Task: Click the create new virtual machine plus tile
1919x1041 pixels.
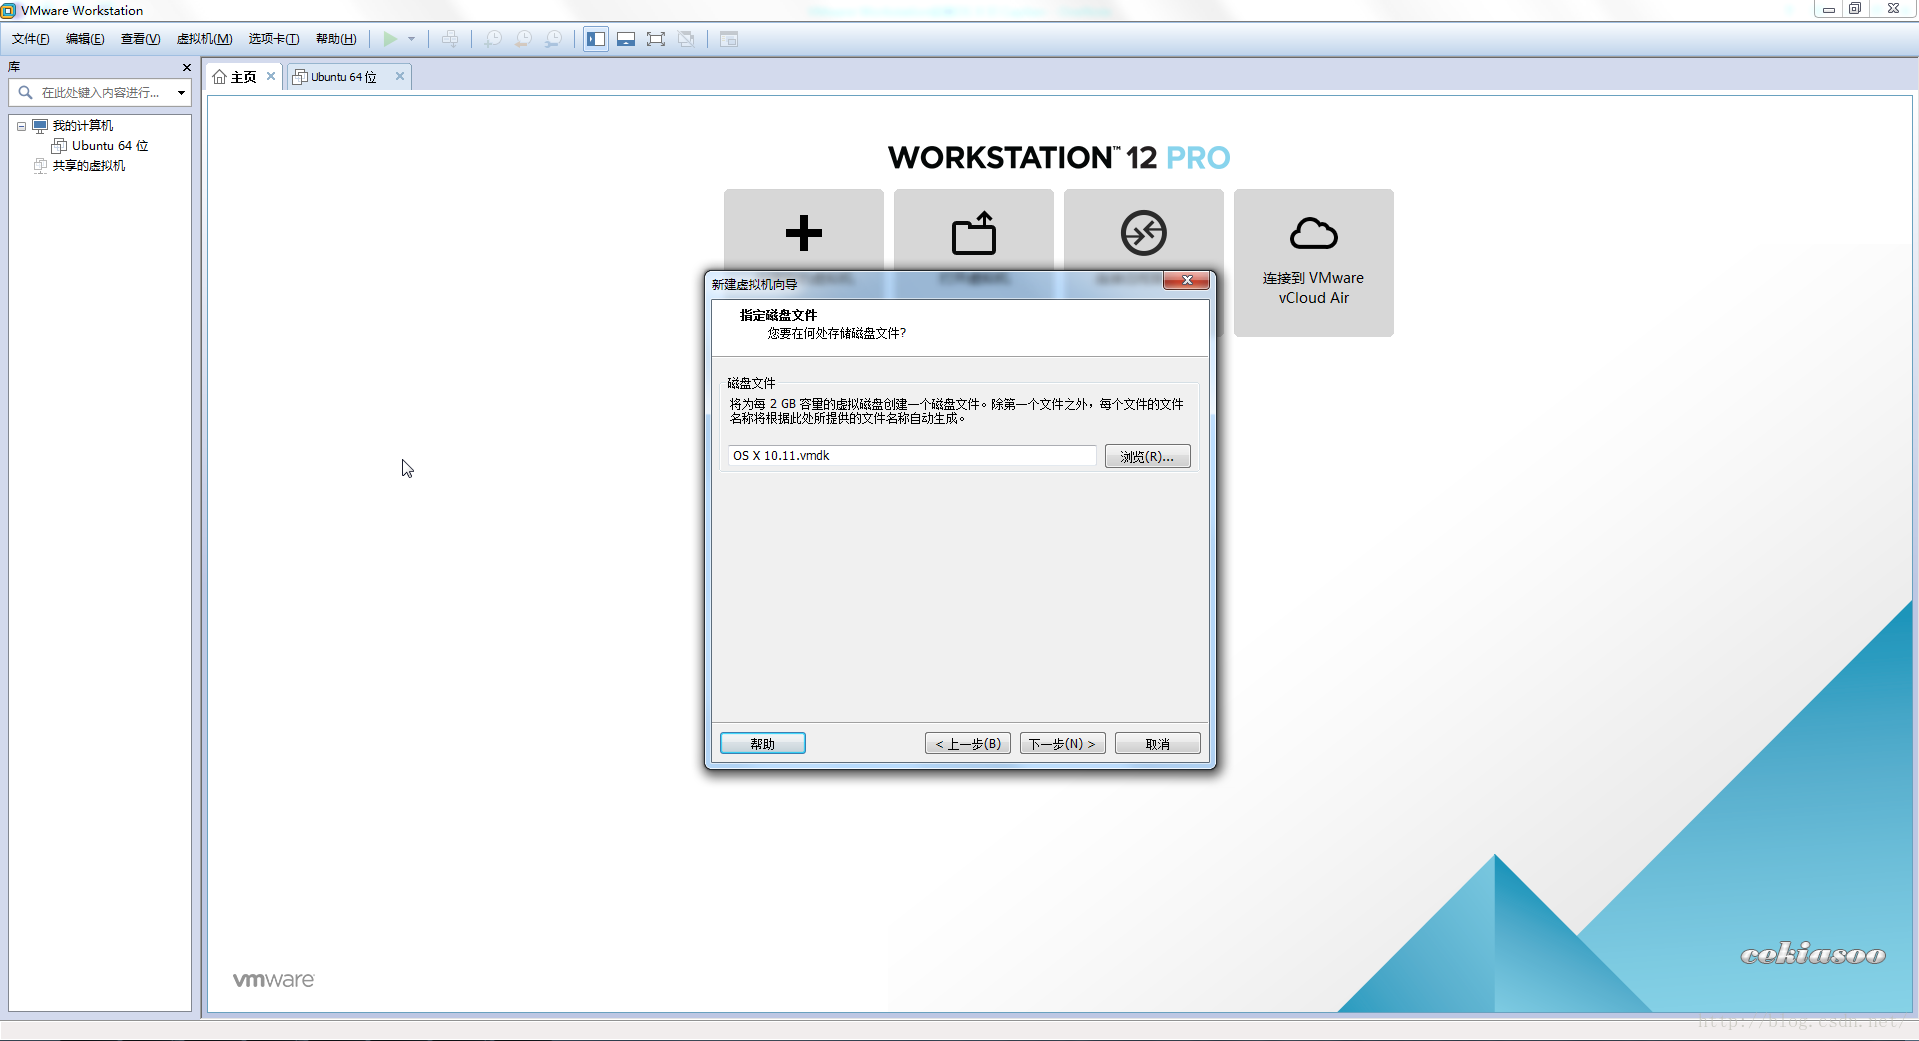Action: 803,233
